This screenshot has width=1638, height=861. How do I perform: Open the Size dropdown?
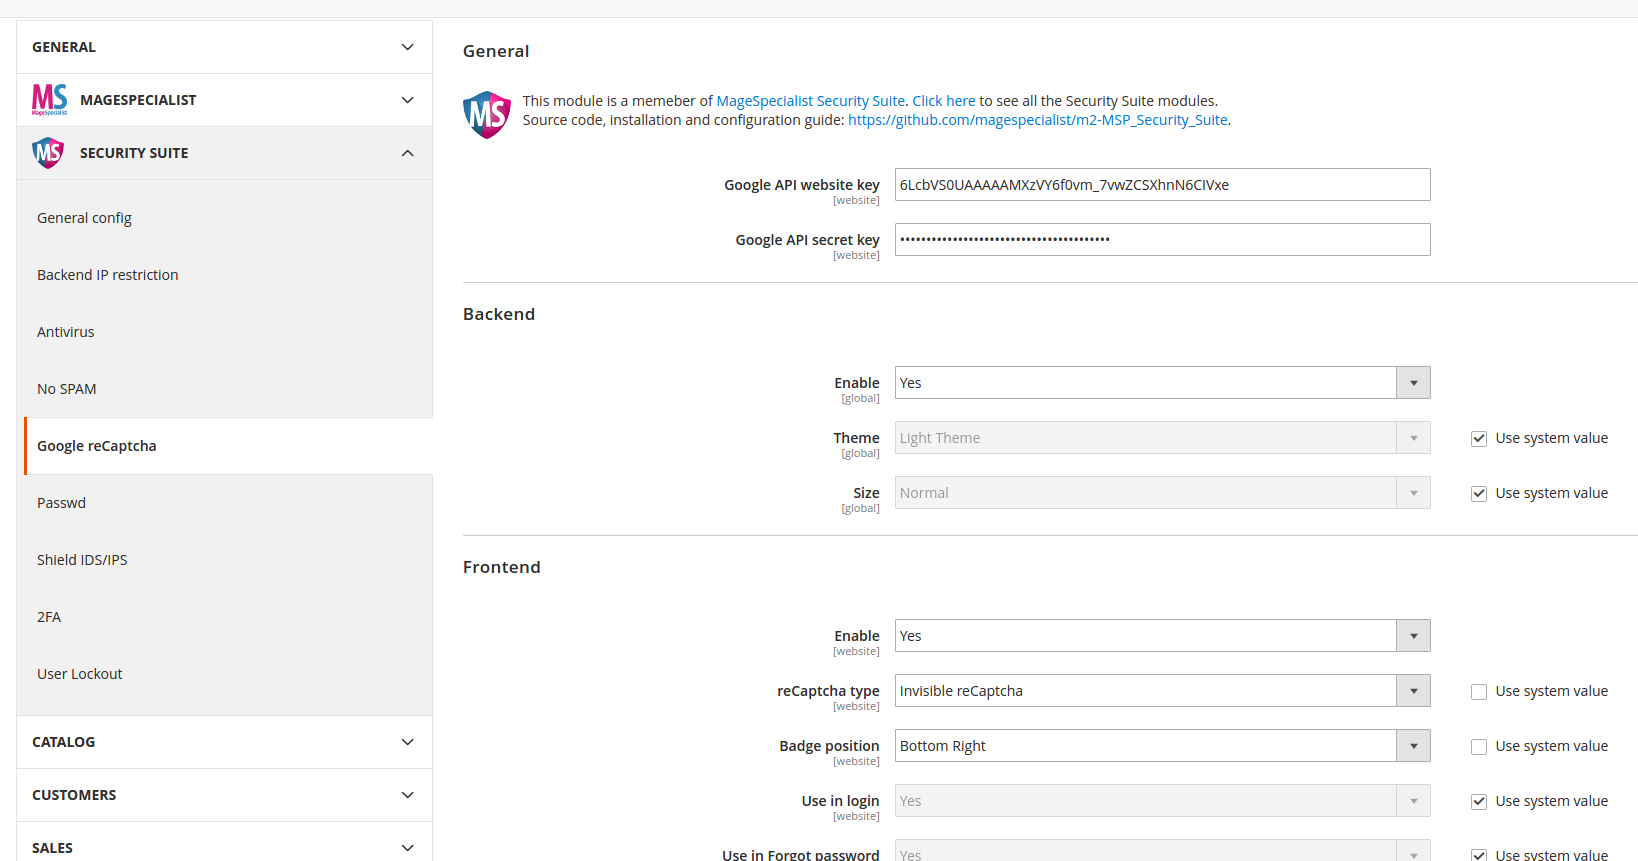(1162, 493)
